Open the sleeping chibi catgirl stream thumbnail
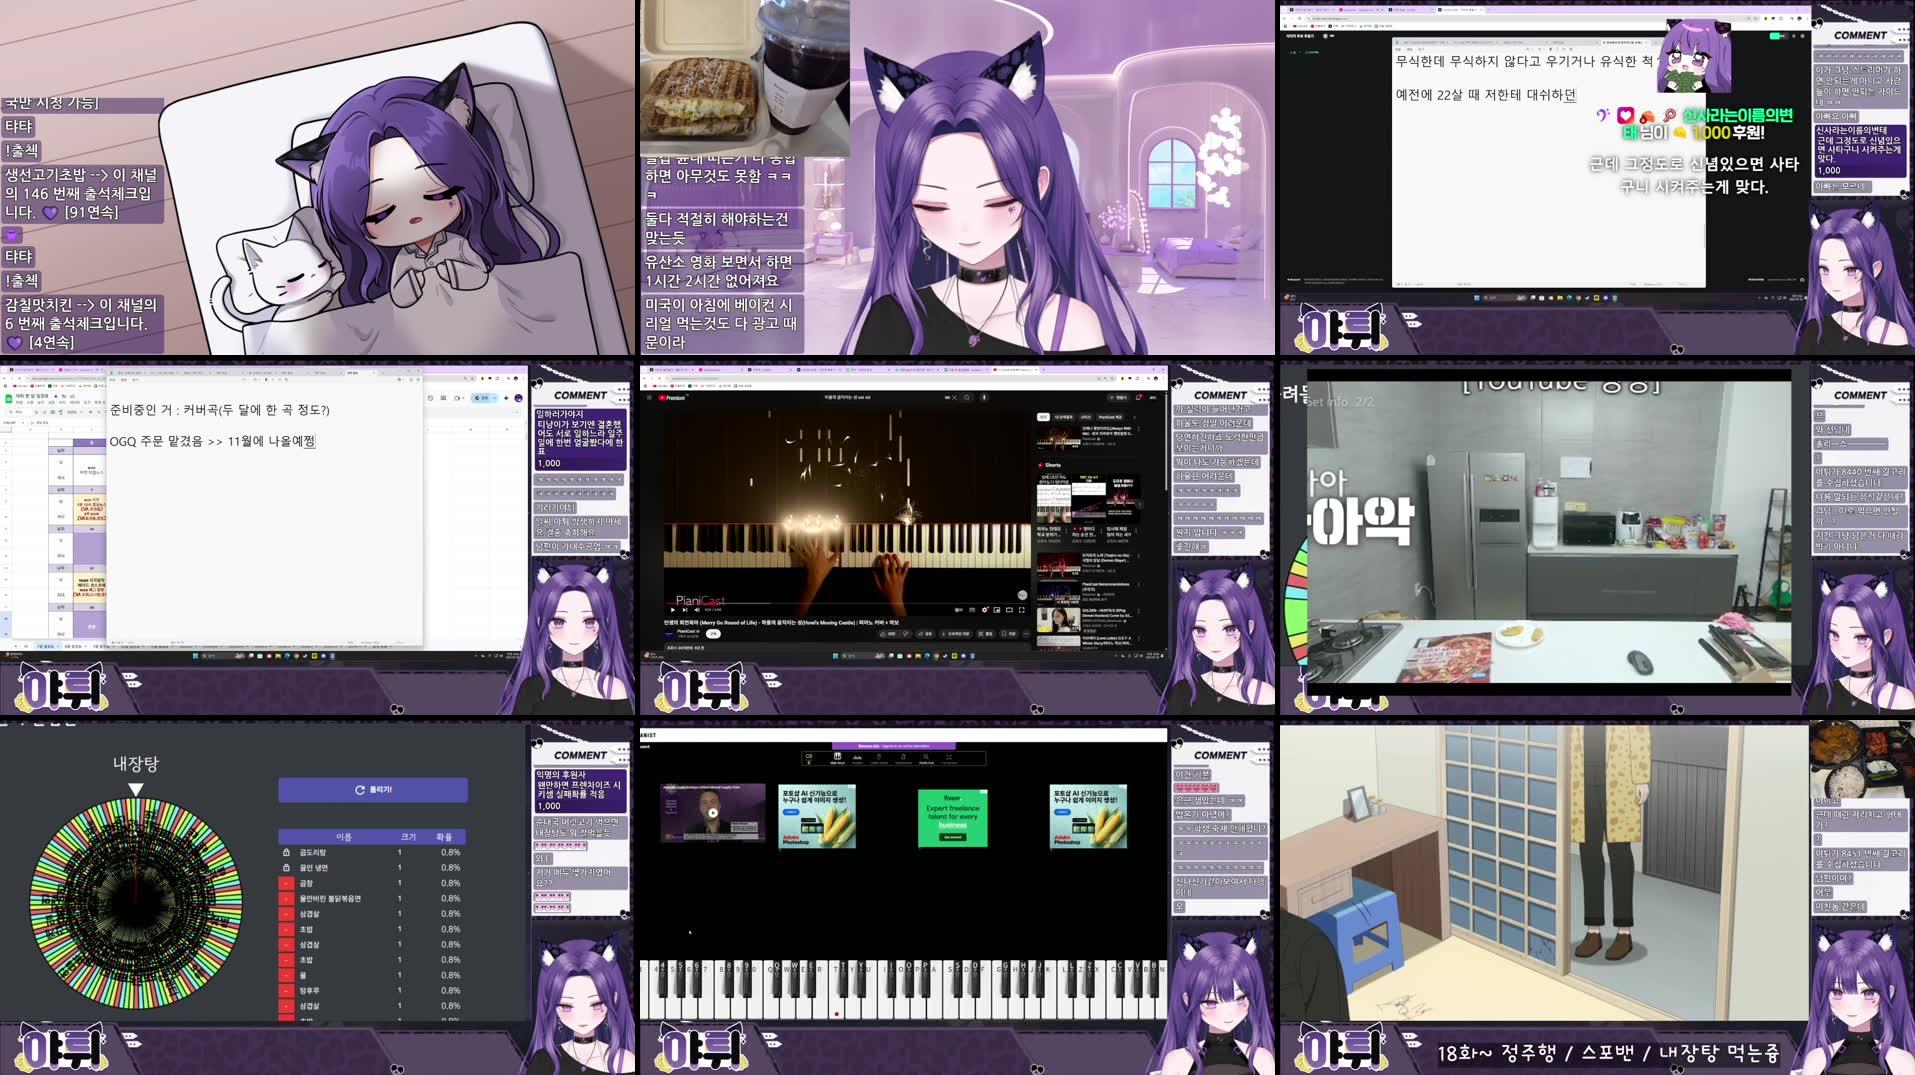 (x=317, y=177)
